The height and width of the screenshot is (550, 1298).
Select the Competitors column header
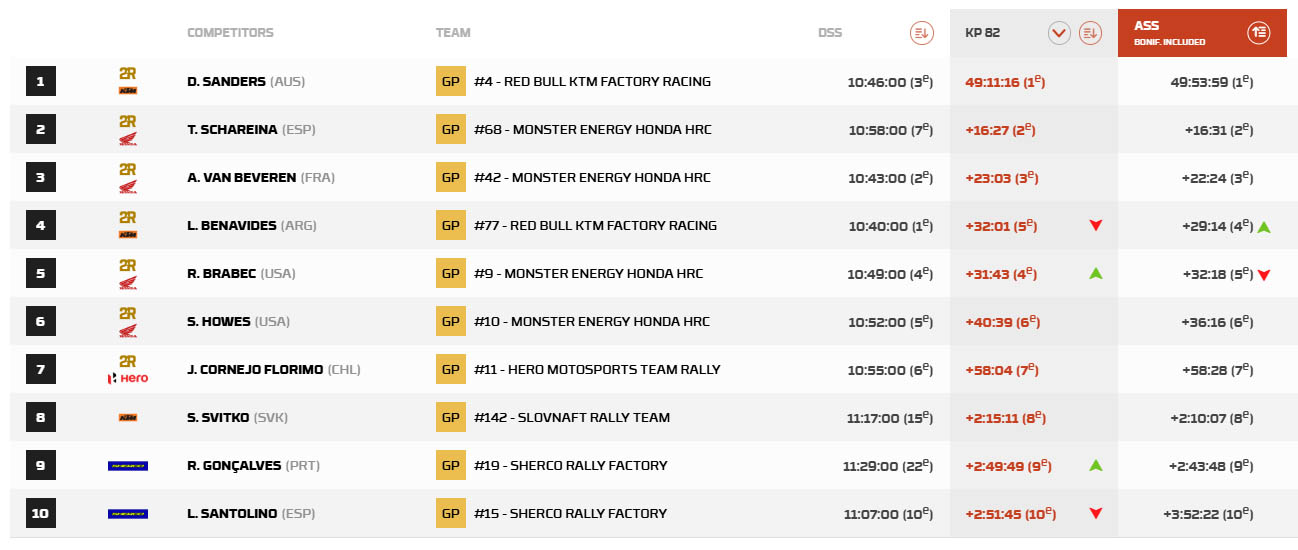pyautogui.click(x=230, y=33)
